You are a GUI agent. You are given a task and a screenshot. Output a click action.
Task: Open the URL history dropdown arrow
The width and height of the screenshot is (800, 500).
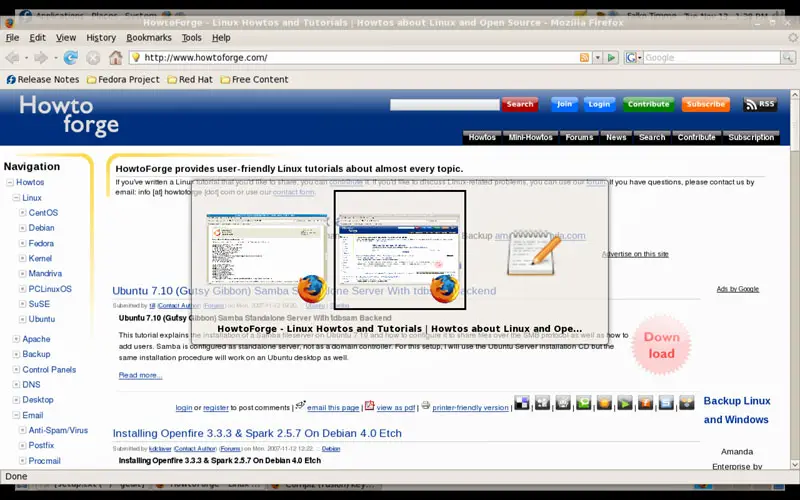(x=597, y=58)
